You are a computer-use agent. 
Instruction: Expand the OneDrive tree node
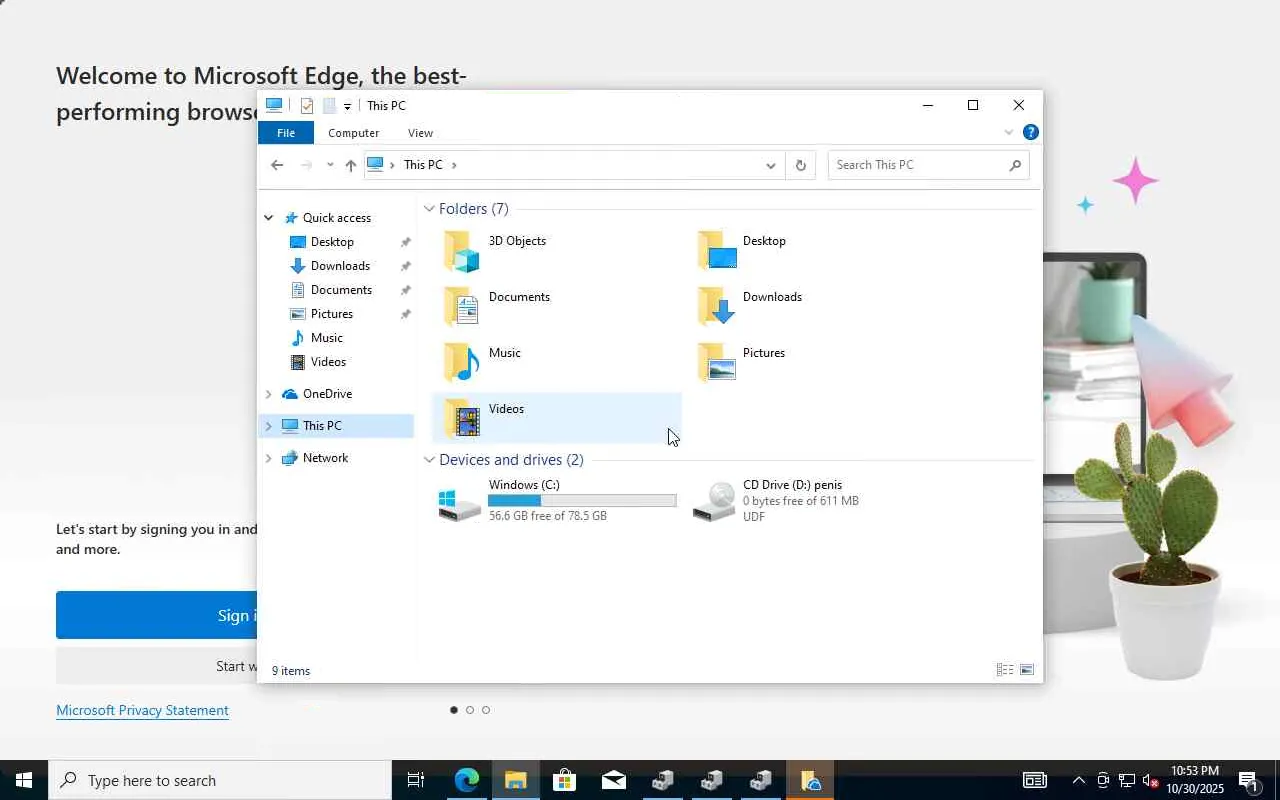pyautogui.click(x=268, y=394)
